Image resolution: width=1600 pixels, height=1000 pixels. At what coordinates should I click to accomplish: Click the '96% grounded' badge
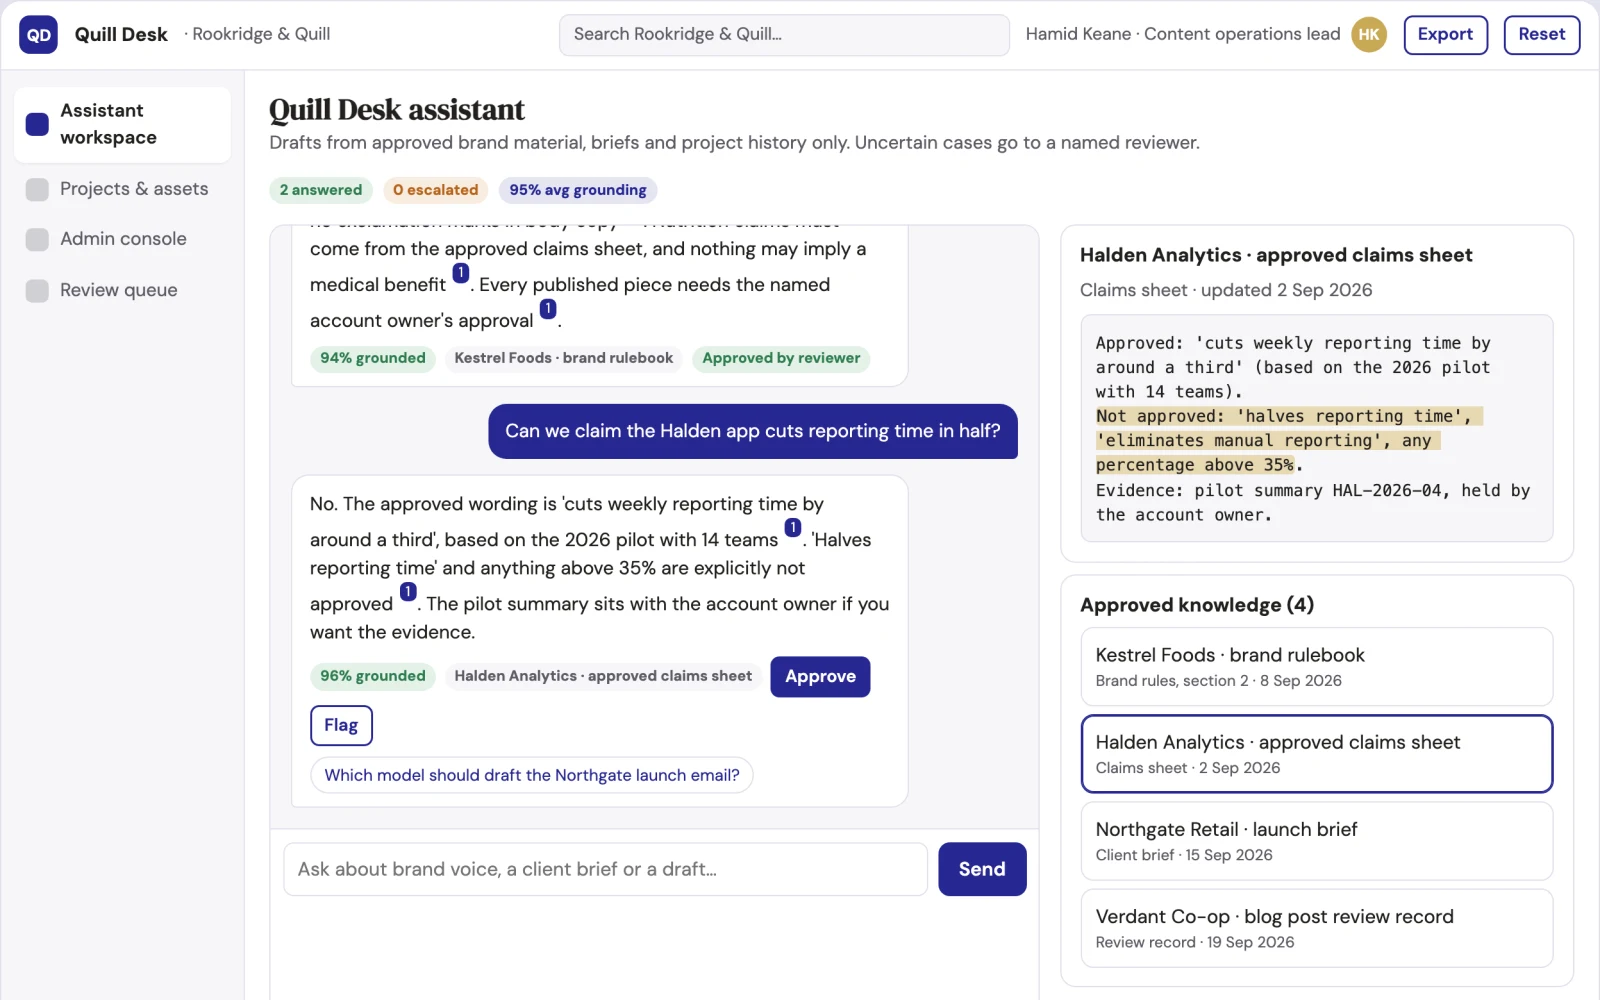[x=373, y=676]
